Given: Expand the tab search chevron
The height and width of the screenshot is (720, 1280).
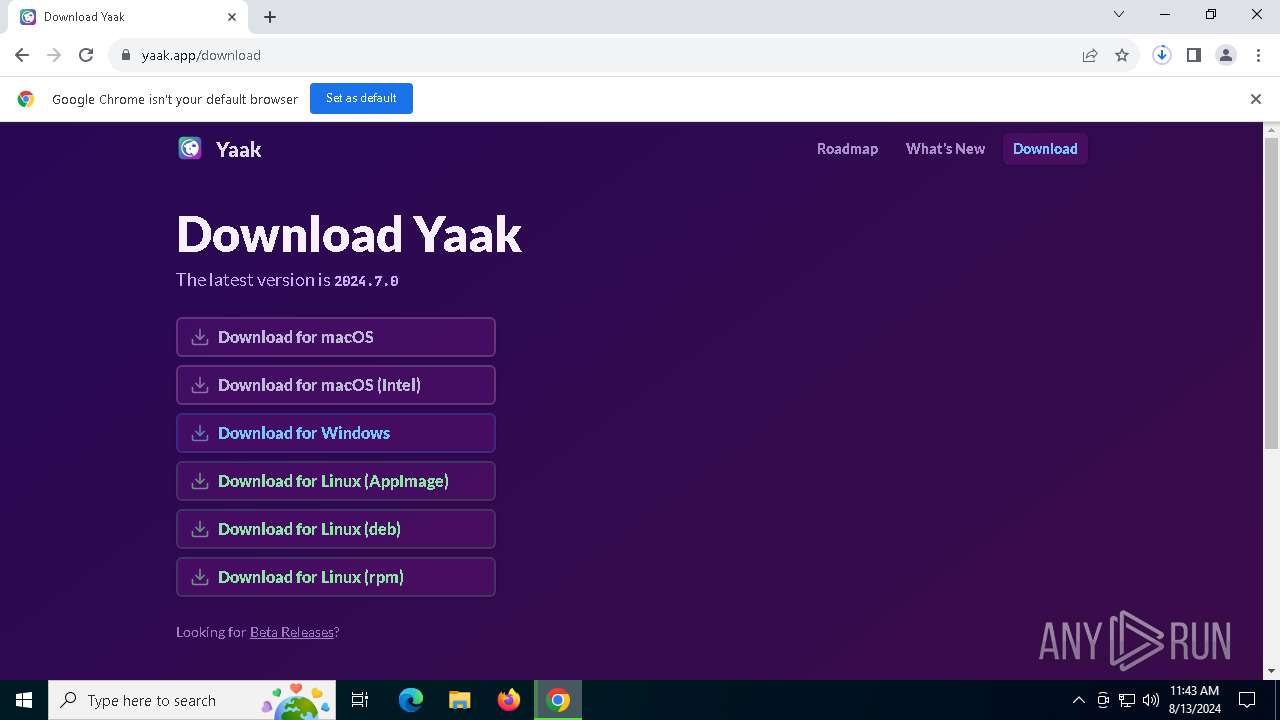Looking at the screenshot, I should [x=1119, y=15].
